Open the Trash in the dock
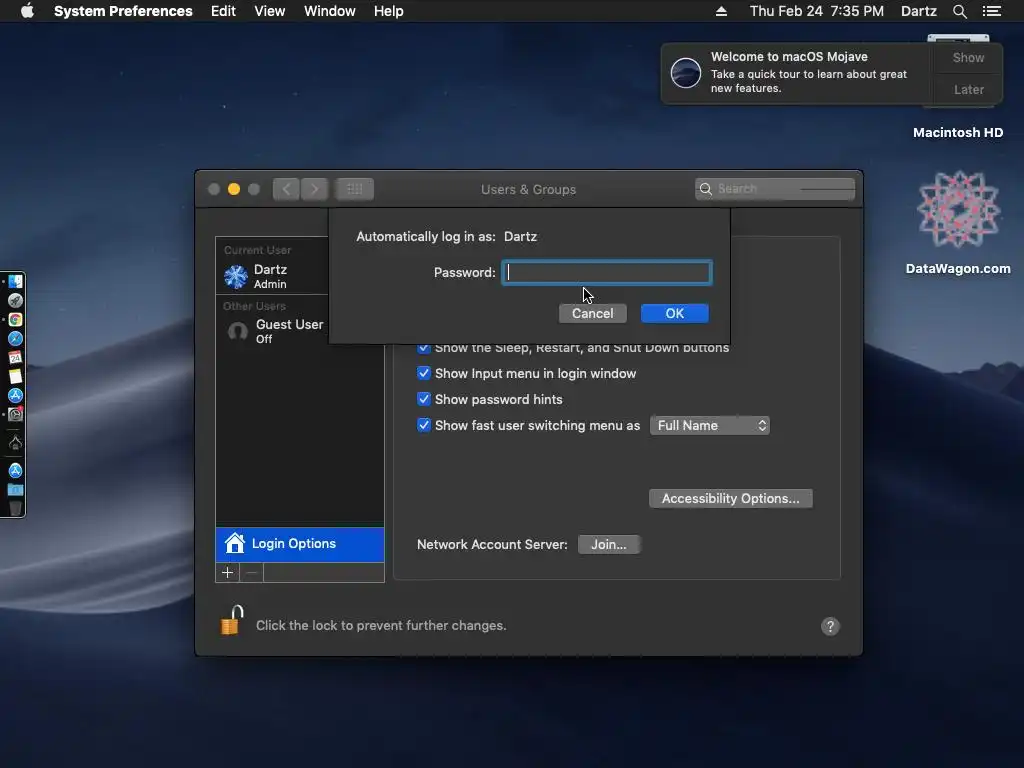 pyautogui.click(x=15, y=508)
